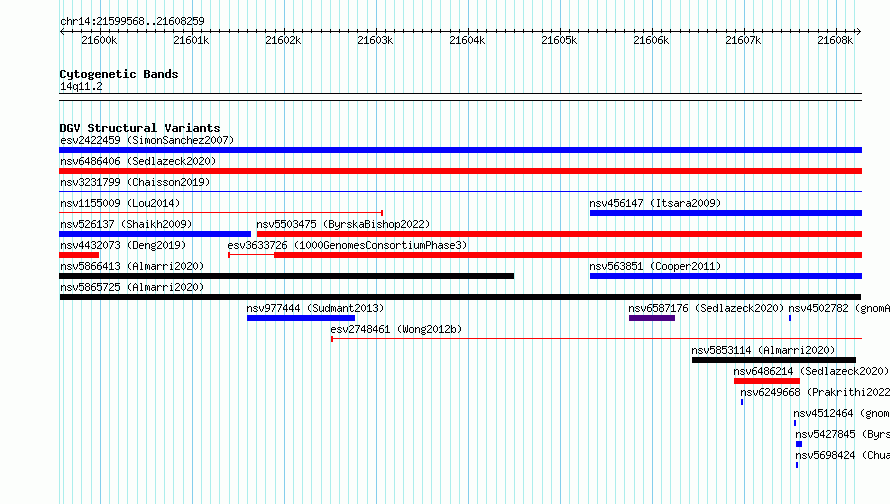This screenshot has width=890, height=504.
Task: Click the thin red nsv1155009 line
Action: (221, 213)
